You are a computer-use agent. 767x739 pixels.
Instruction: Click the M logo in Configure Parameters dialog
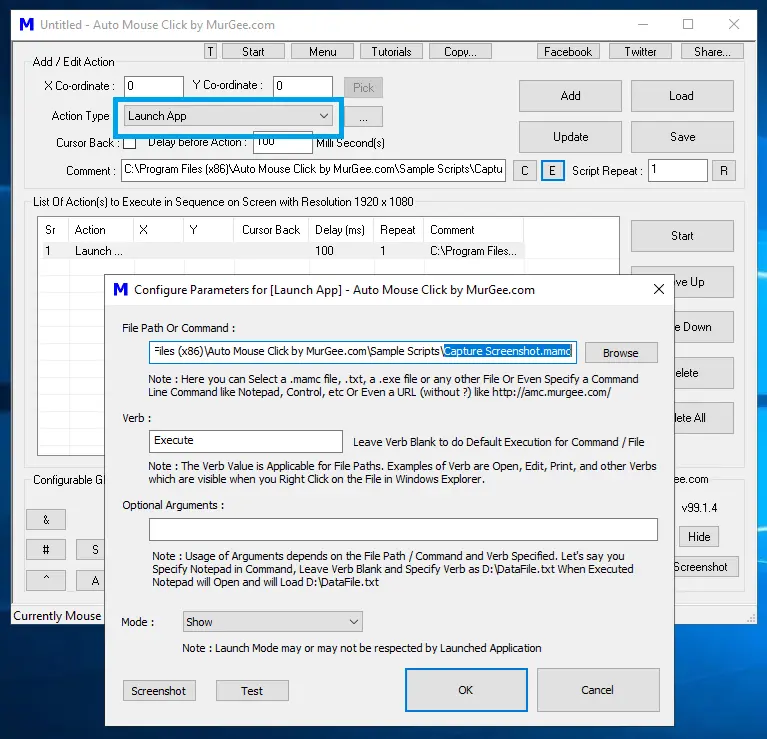pyautogui.click(x=120, y=290)
